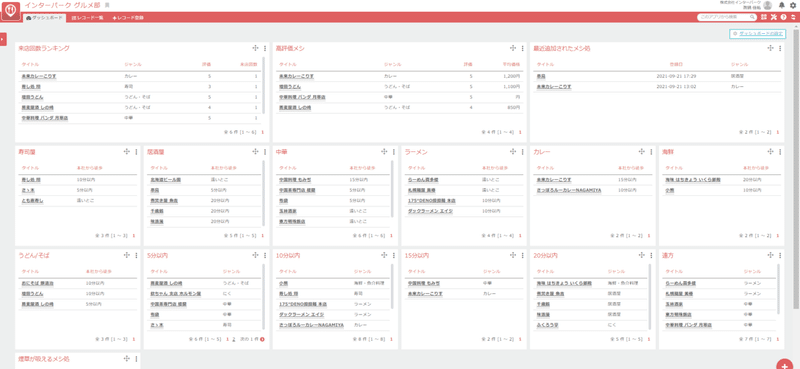
Task: Open the notifications bell
Action: coord(782,5)
